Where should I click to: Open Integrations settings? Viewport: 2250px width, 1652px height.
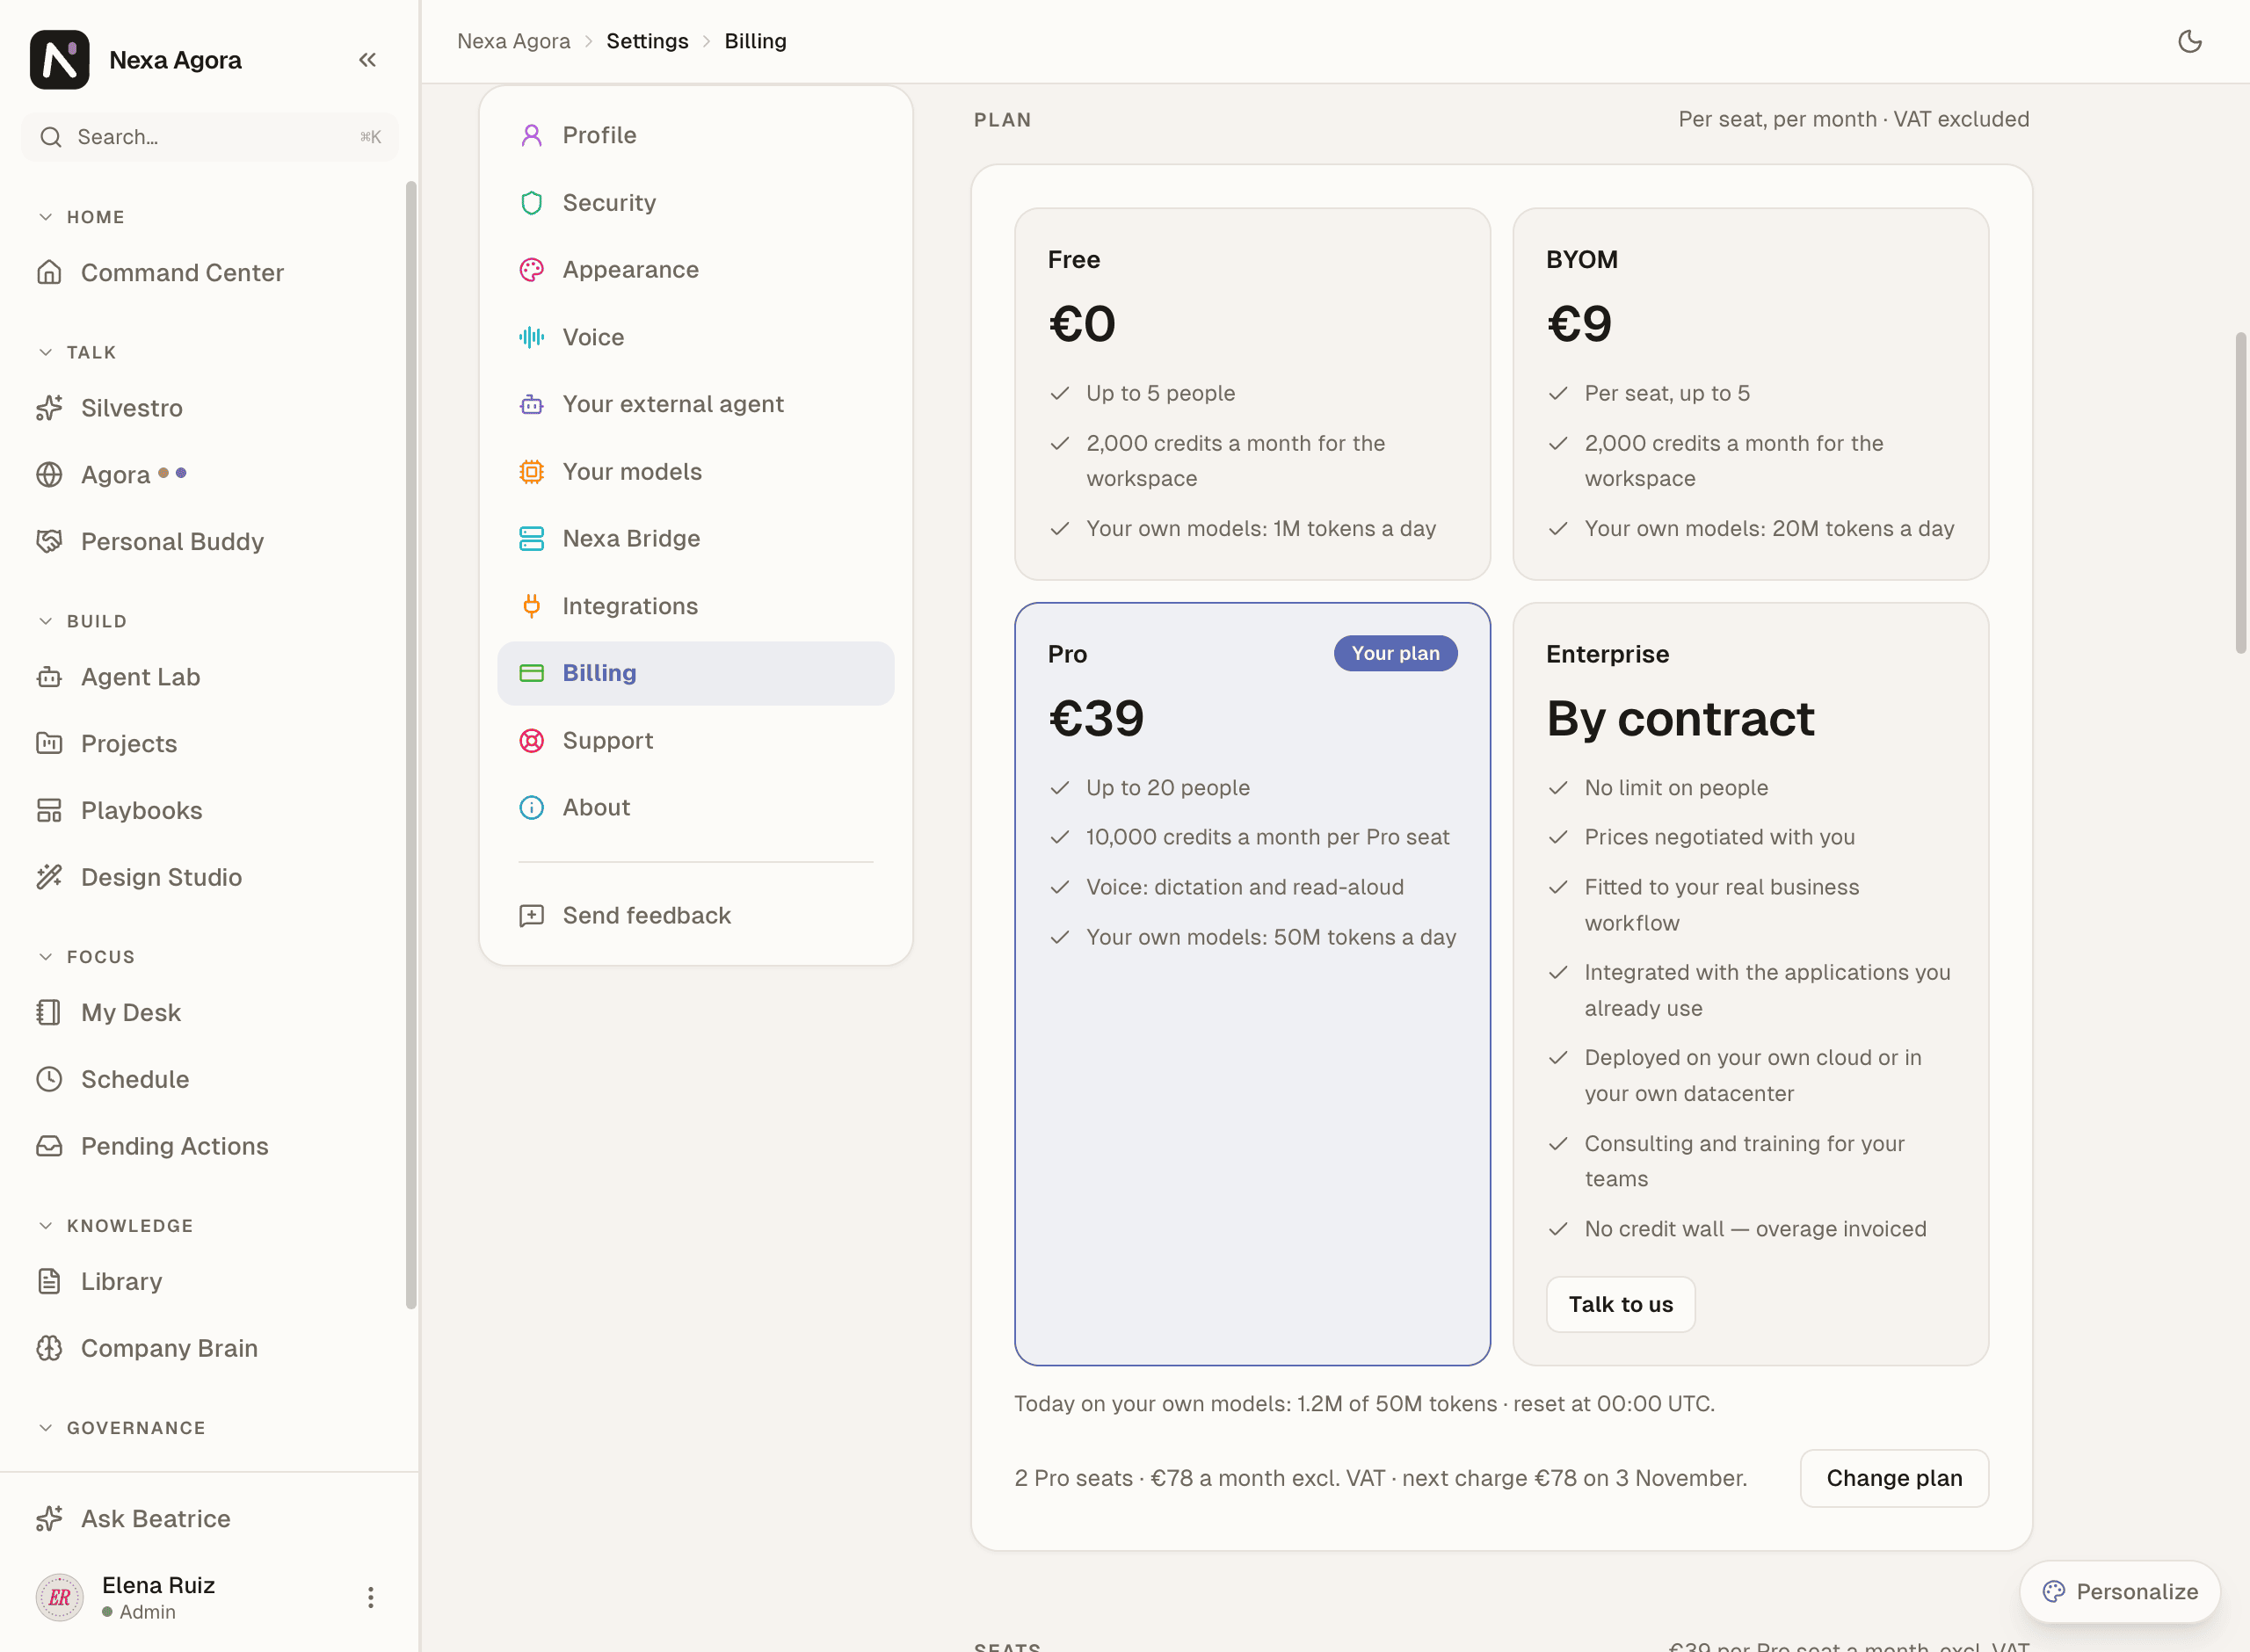click(x=696, y=606)
